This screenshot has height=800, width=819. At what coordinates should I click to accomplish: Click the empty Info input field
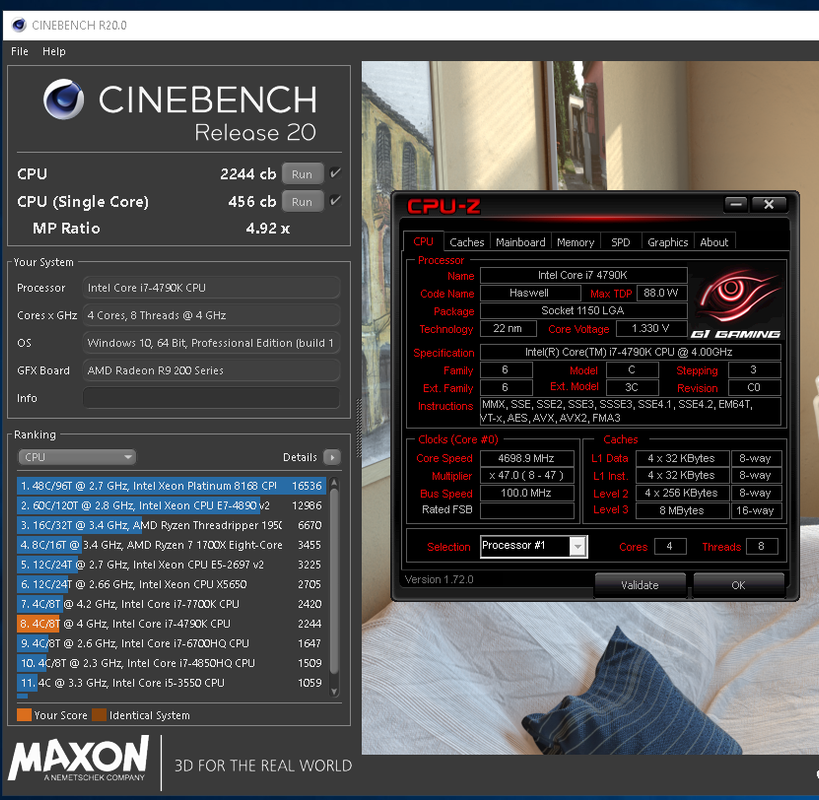pos(211,398)
